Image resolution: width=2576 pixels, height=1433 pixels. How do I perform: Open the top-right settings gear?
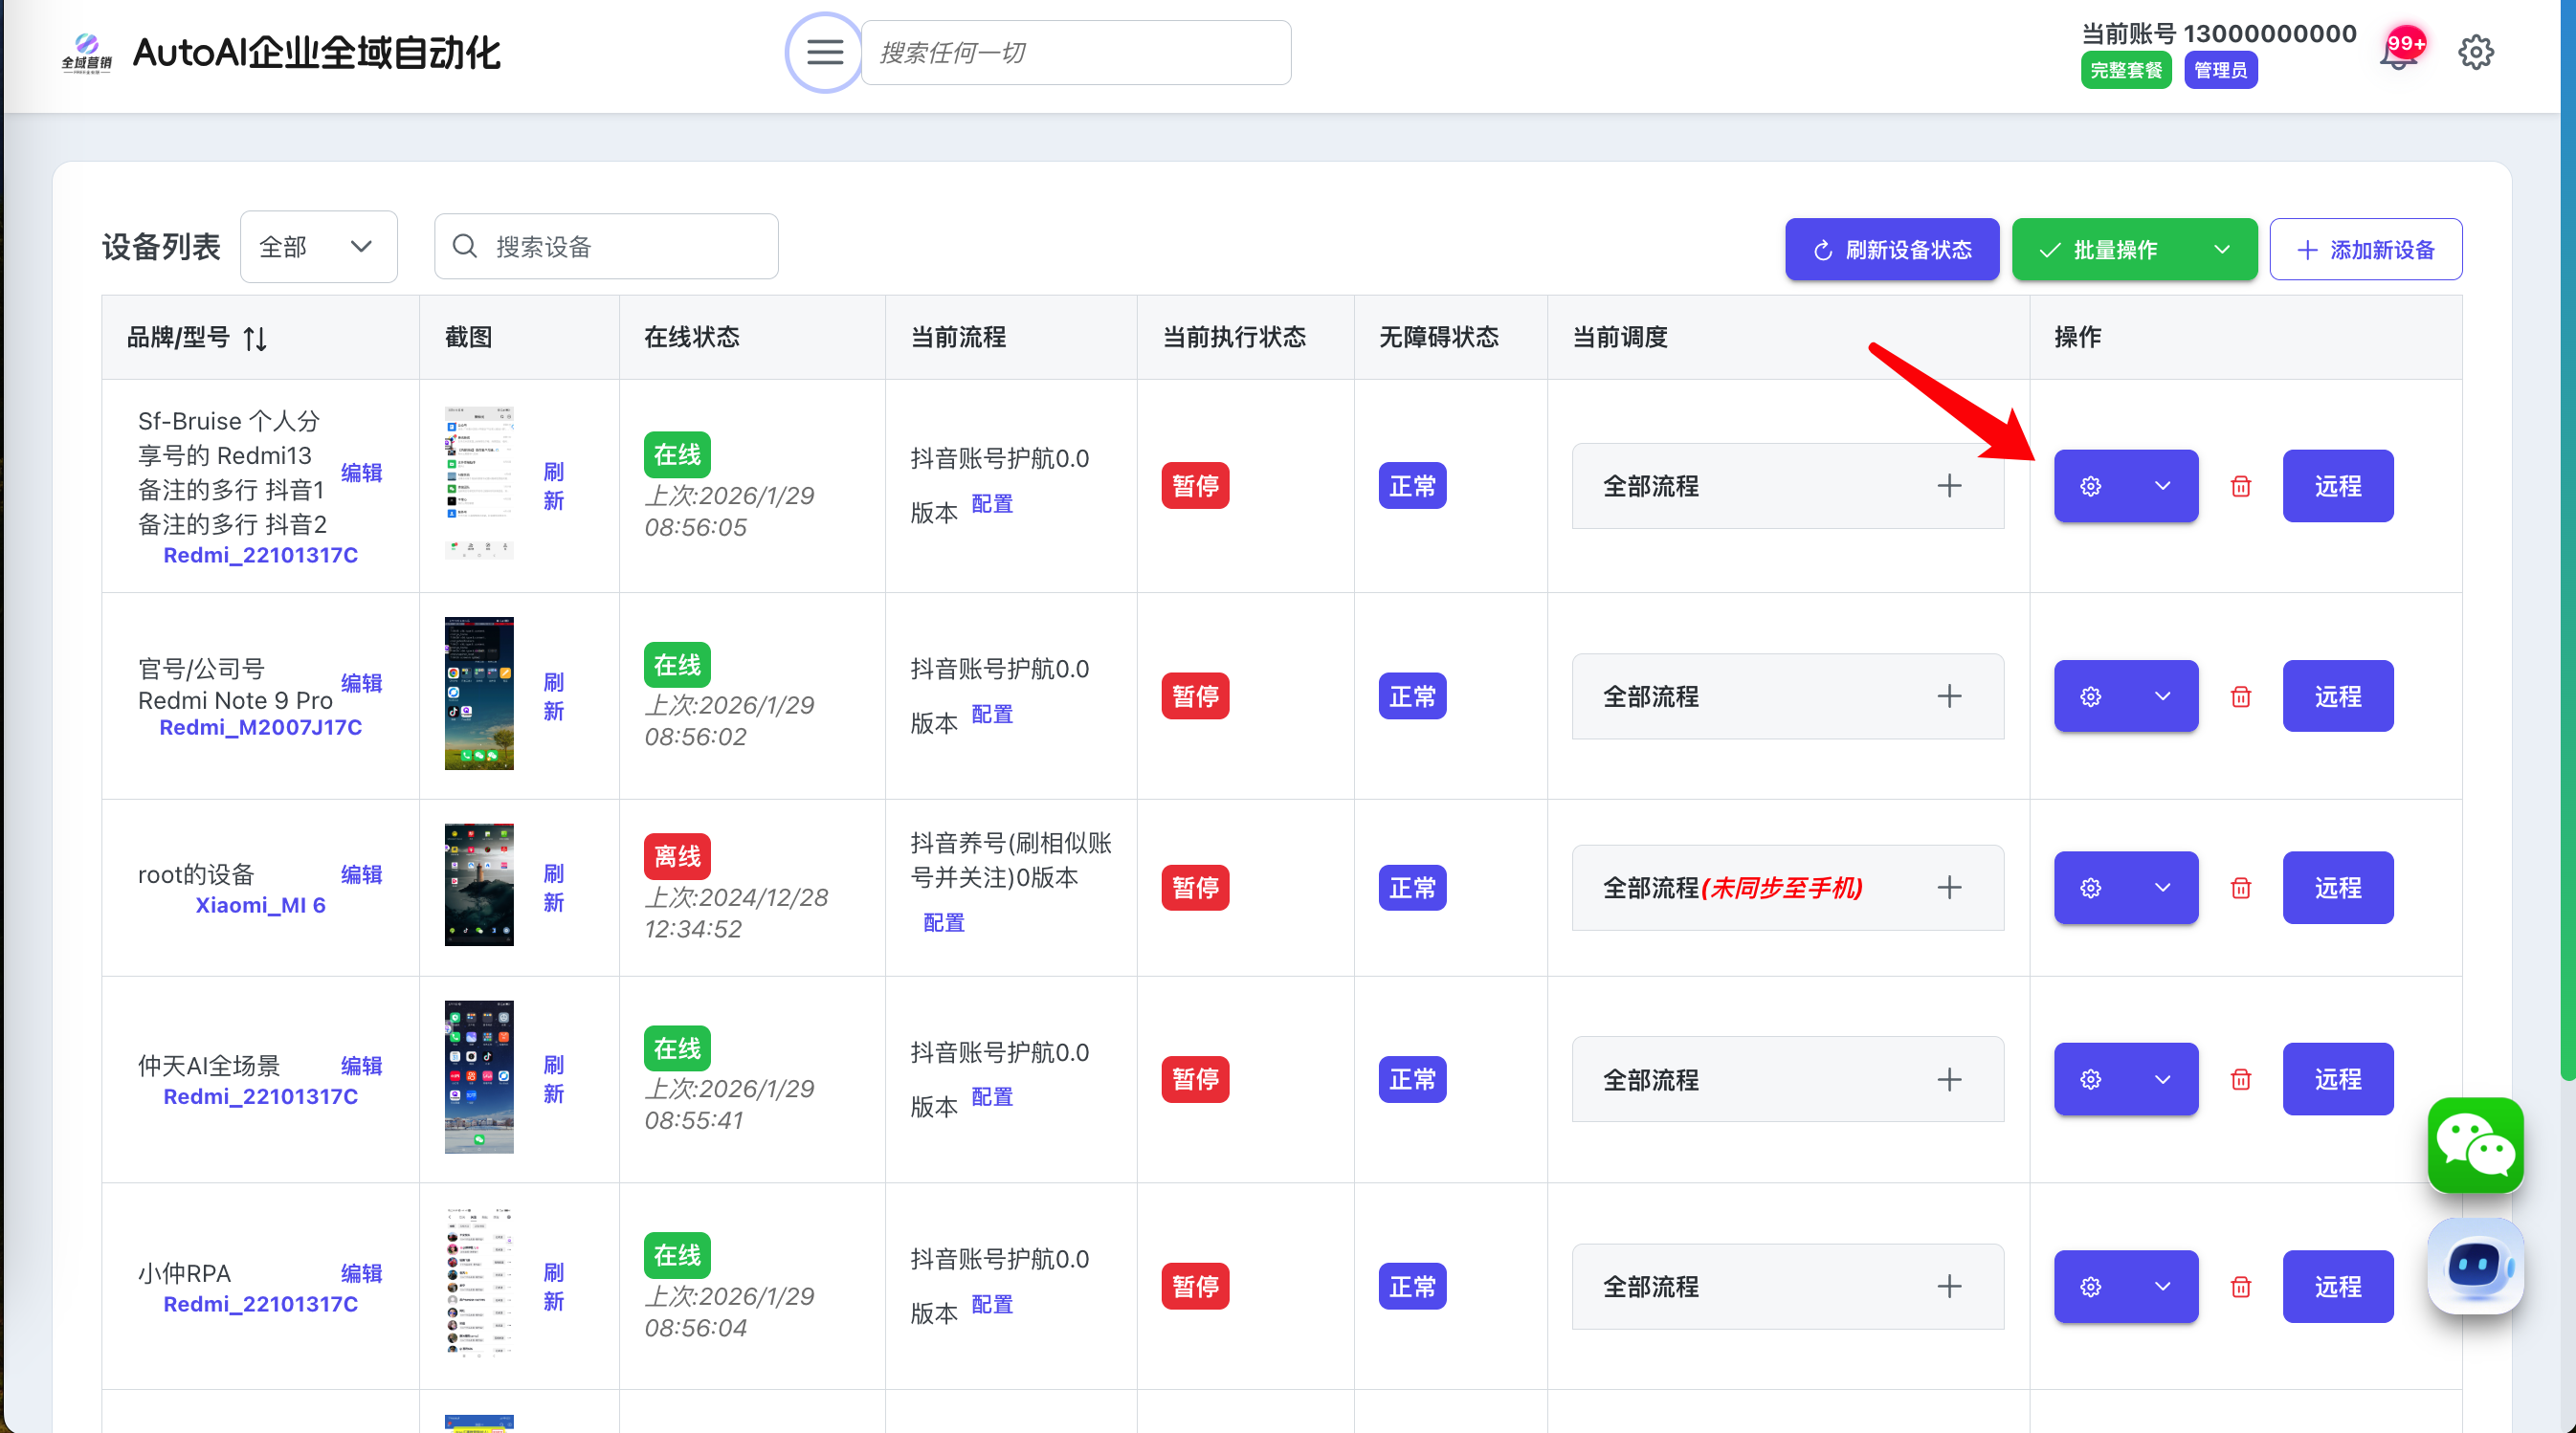[2475, 52]
